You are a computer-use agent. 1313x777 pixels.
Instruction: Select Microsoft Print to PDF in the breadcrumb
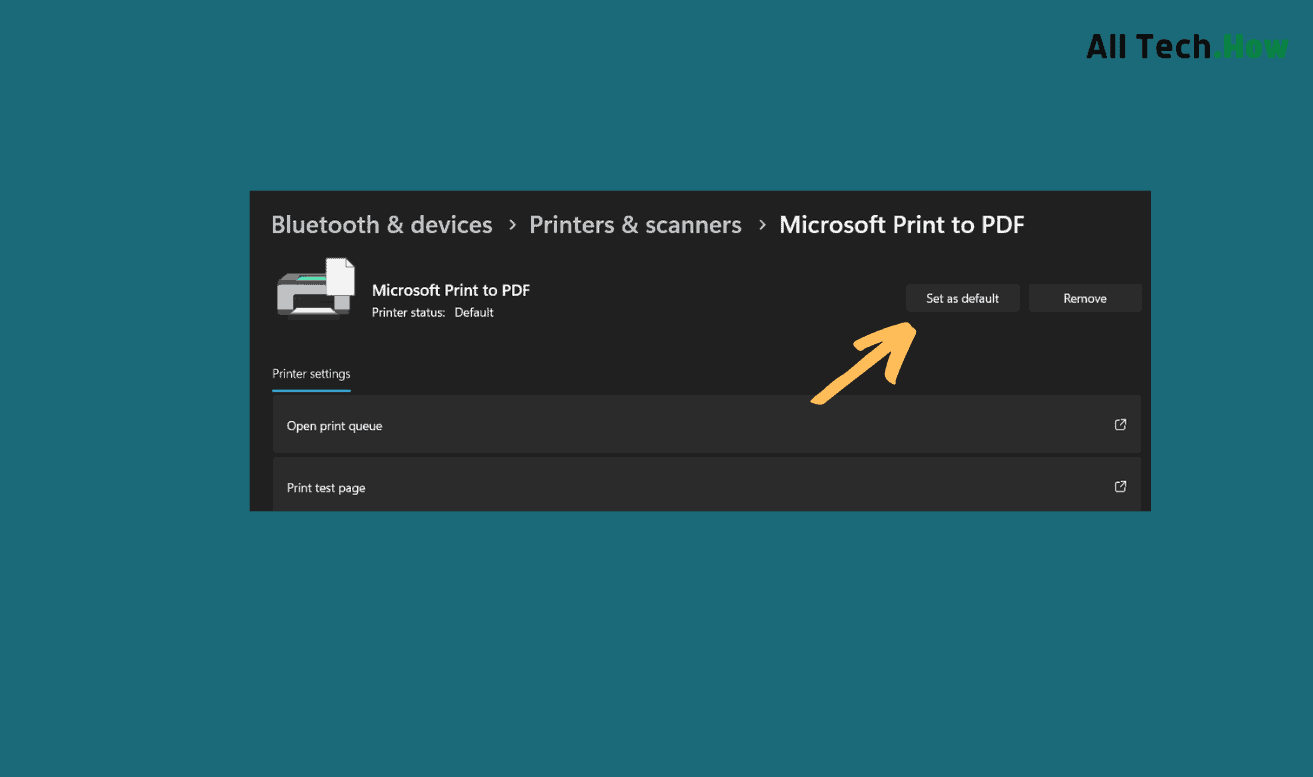tap(901, 224)
